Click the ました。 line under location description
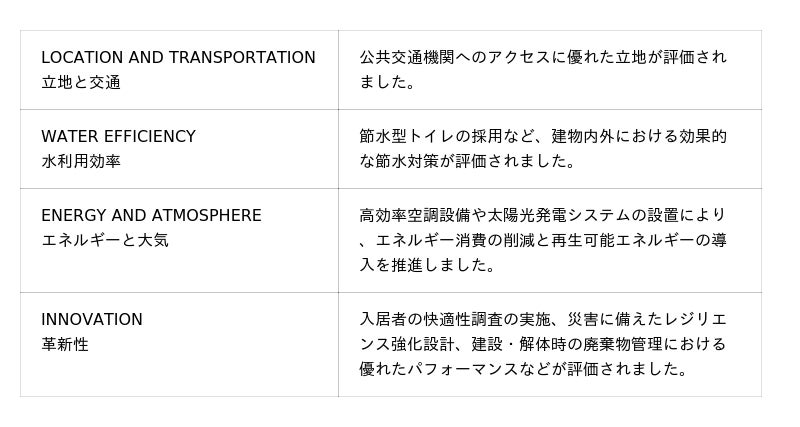This screenshot has width=800, height=427. click(388, 83)
